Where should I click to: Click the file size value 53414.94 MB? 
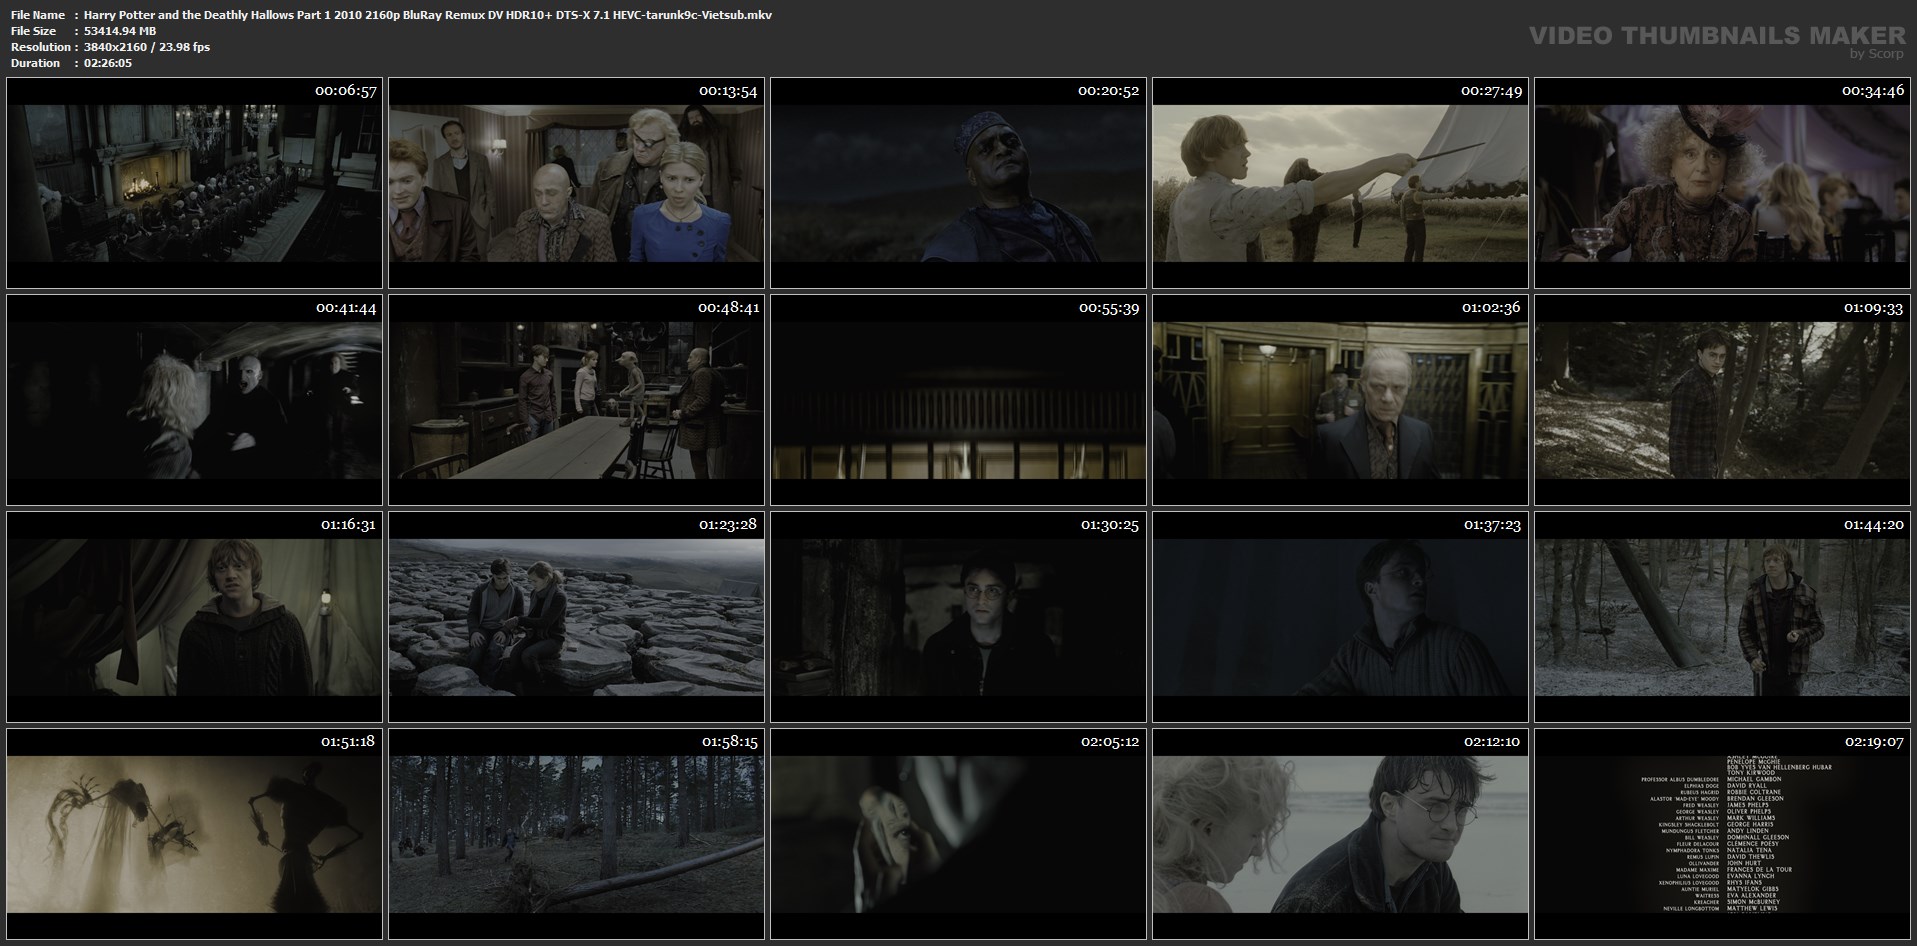pyautogui.click(x=120, y=31)
